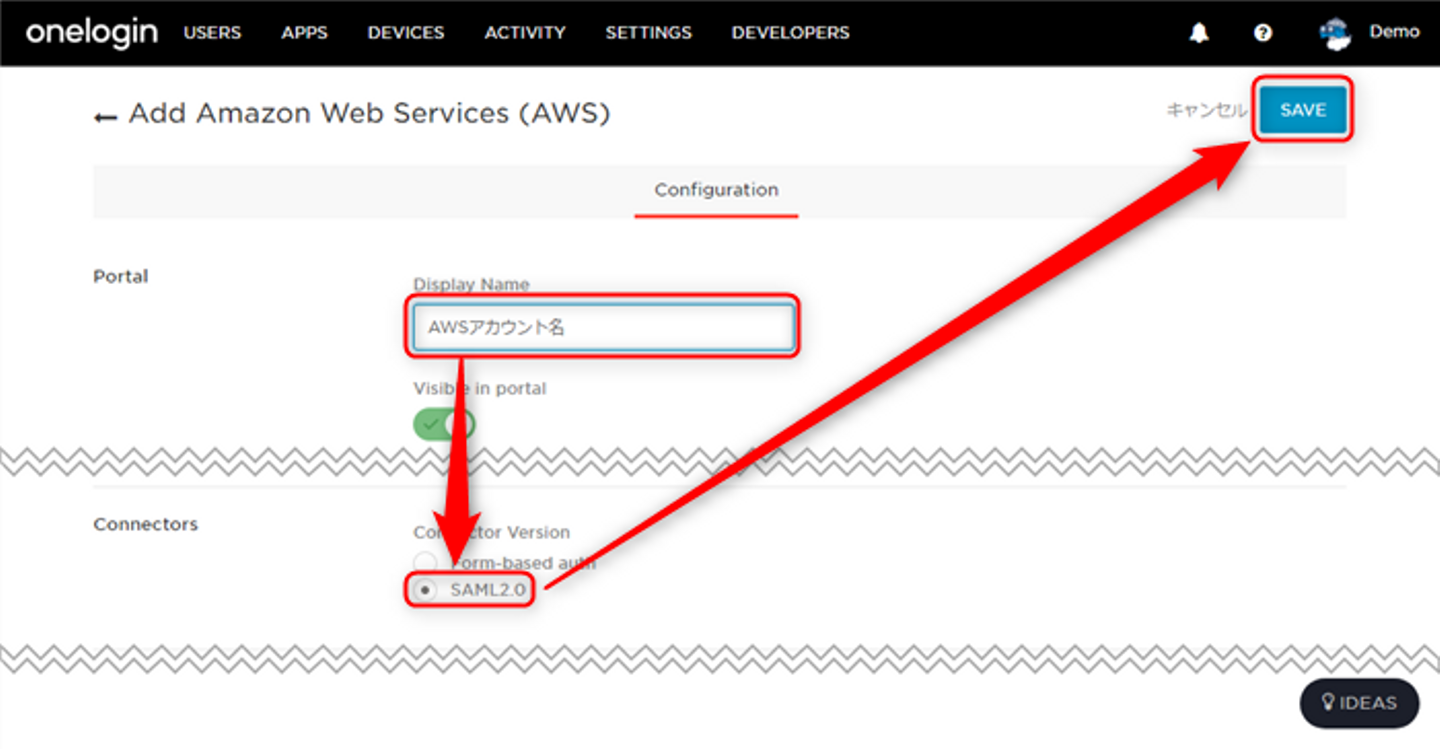Viewport: 1440px width, 749px height.
Task: Go back using the left arrow
Action: pyautogui.click(x=105, y=116)
